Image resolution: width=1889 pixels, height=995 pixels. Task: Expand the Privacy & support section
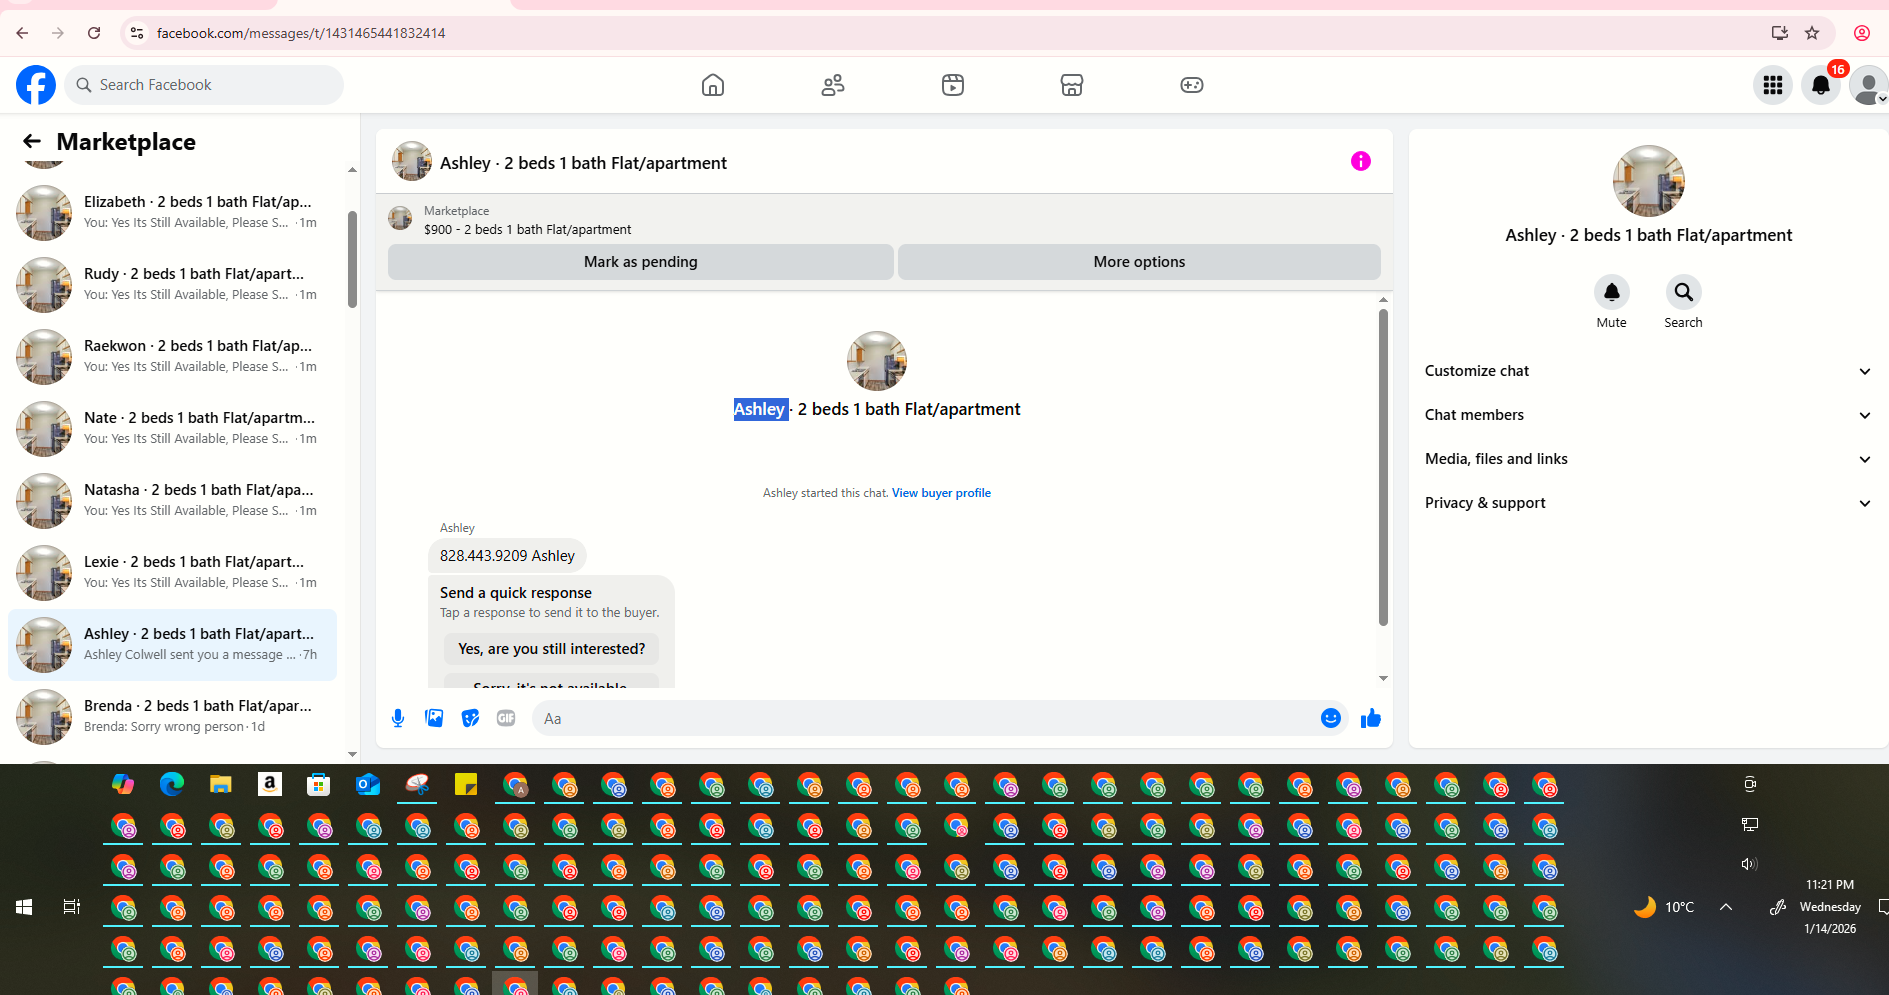[x=1648, y=503]
